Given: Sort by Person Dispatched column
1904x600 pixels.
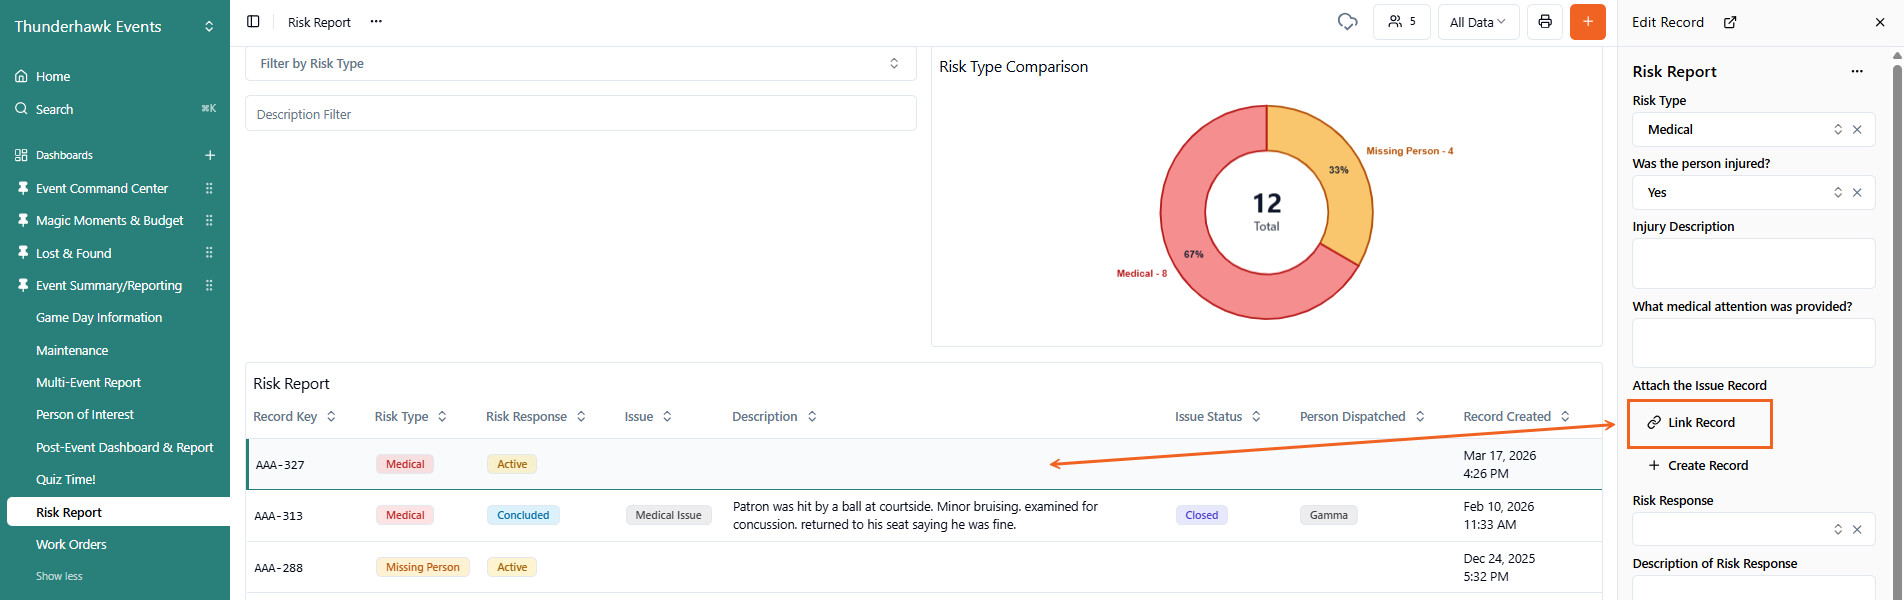Looking at the screenshot, I should point(1420,417).
